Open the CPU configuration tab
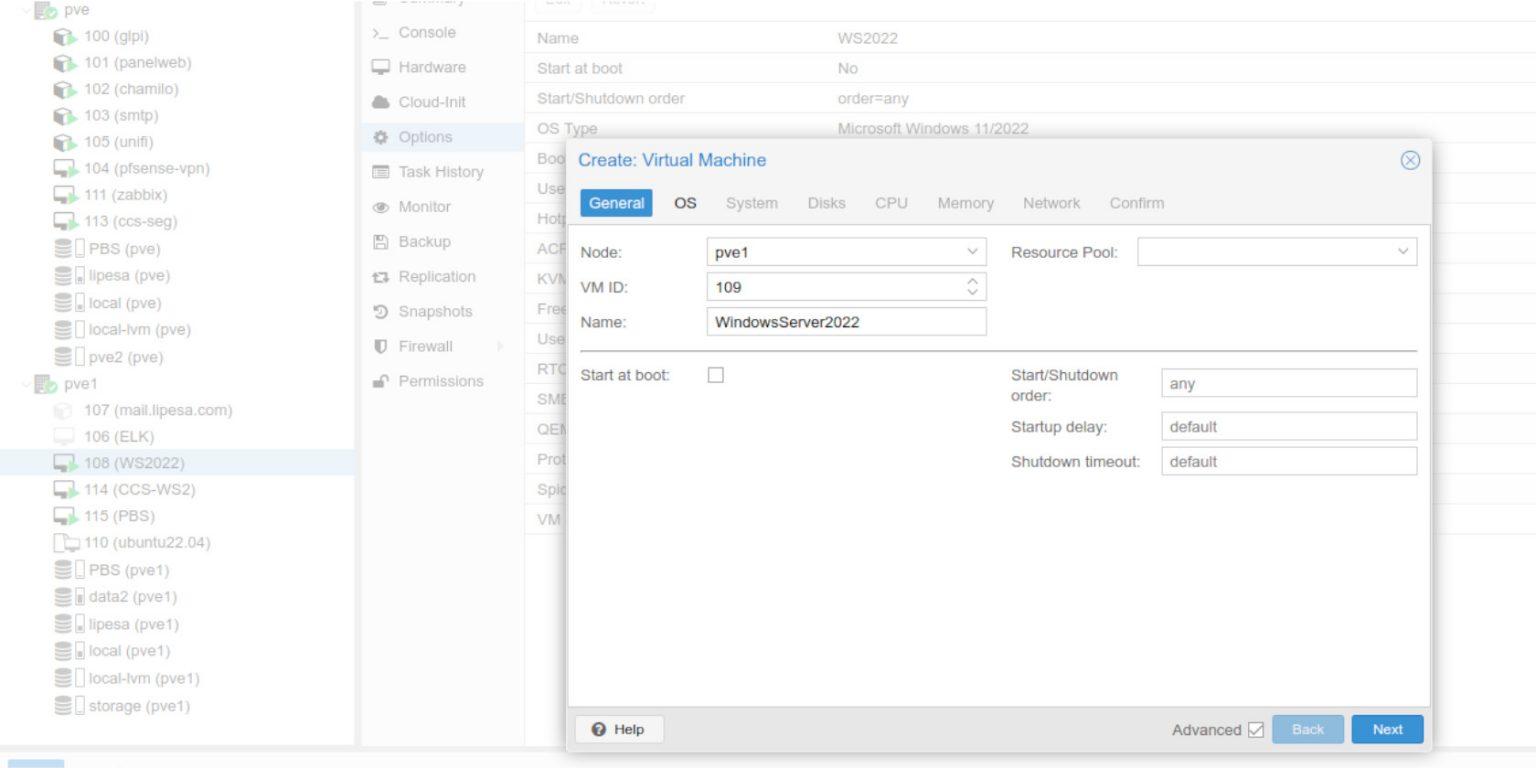This screenshot has width=1536, height=768. click(x=890, y=203)
